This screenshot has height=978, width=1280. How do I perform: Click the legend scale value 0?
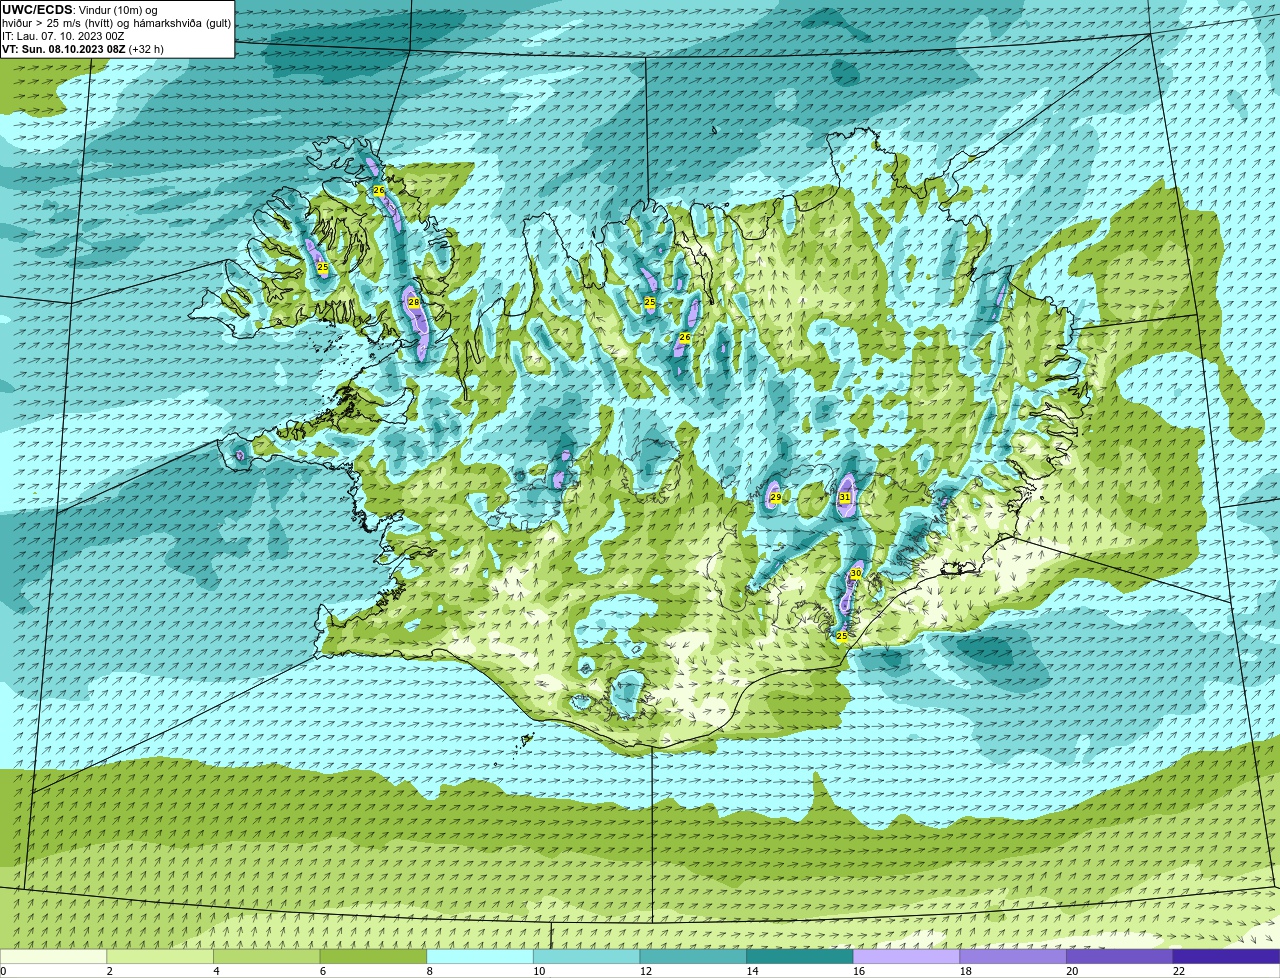pos(4,971)
